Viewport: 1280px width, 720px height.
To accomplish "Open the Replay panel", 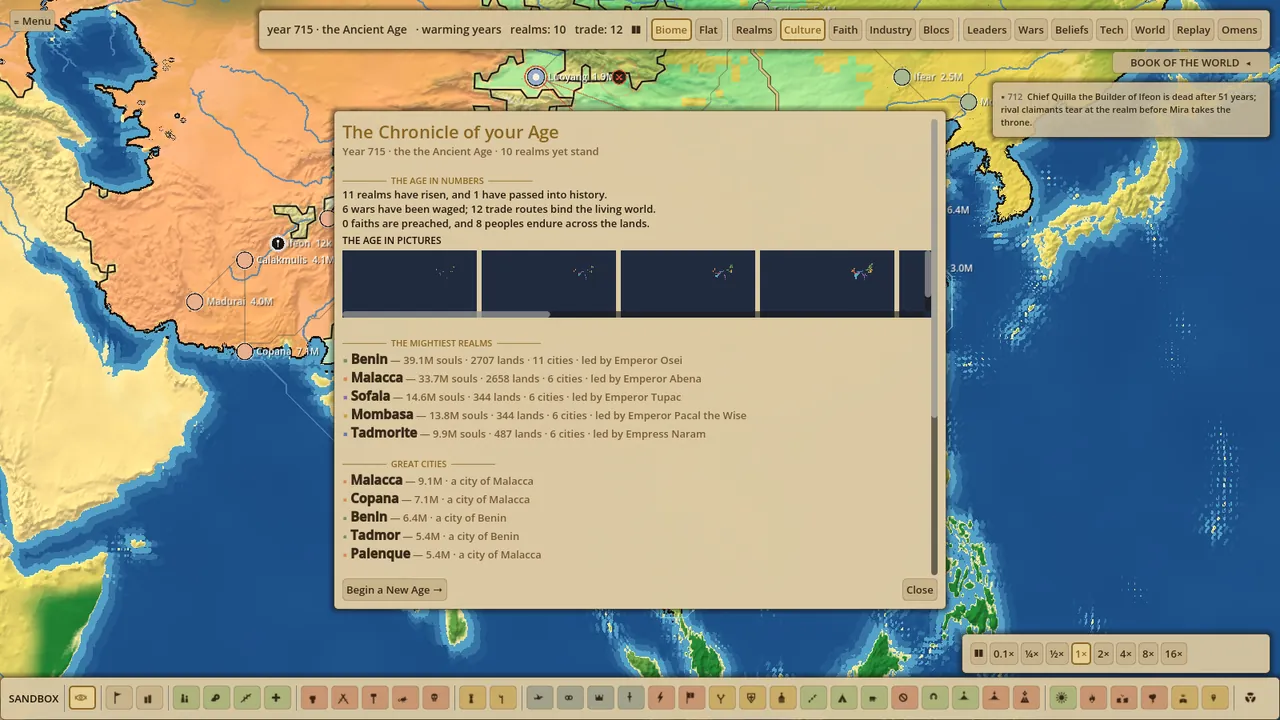I will (x=1193, y=30).
